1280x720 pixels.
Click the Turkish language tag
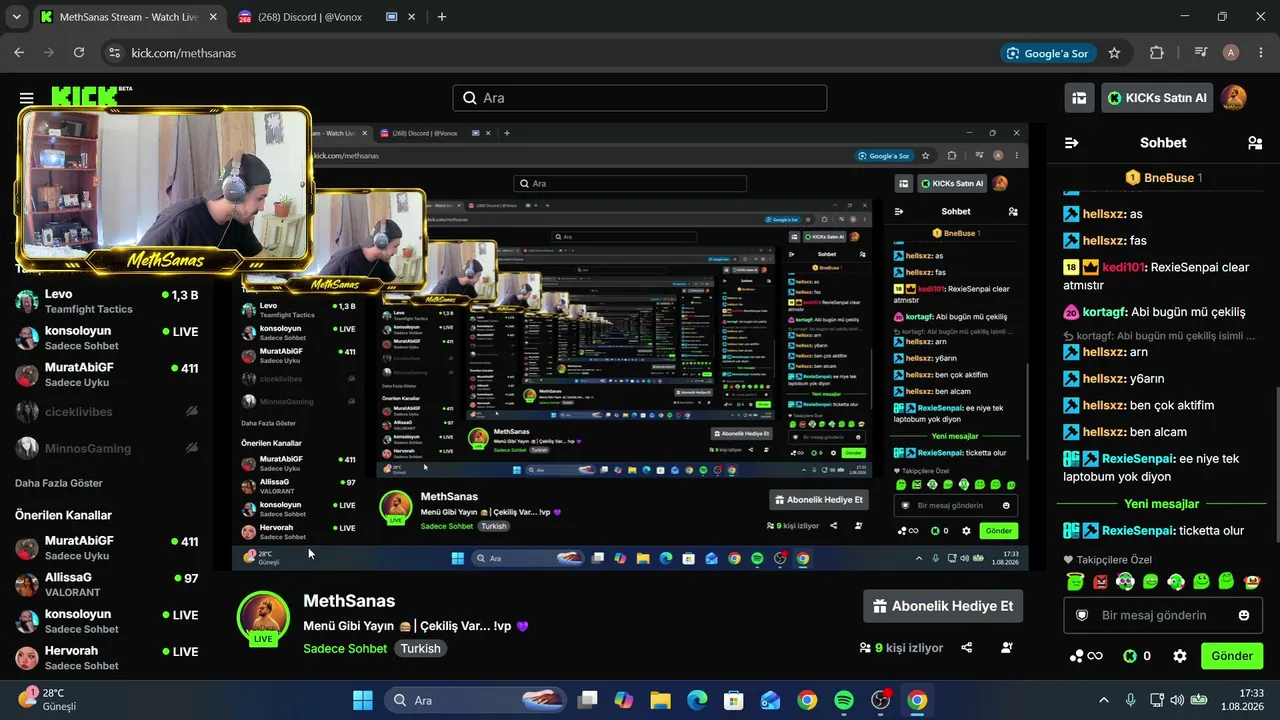[x=421, y=648]
